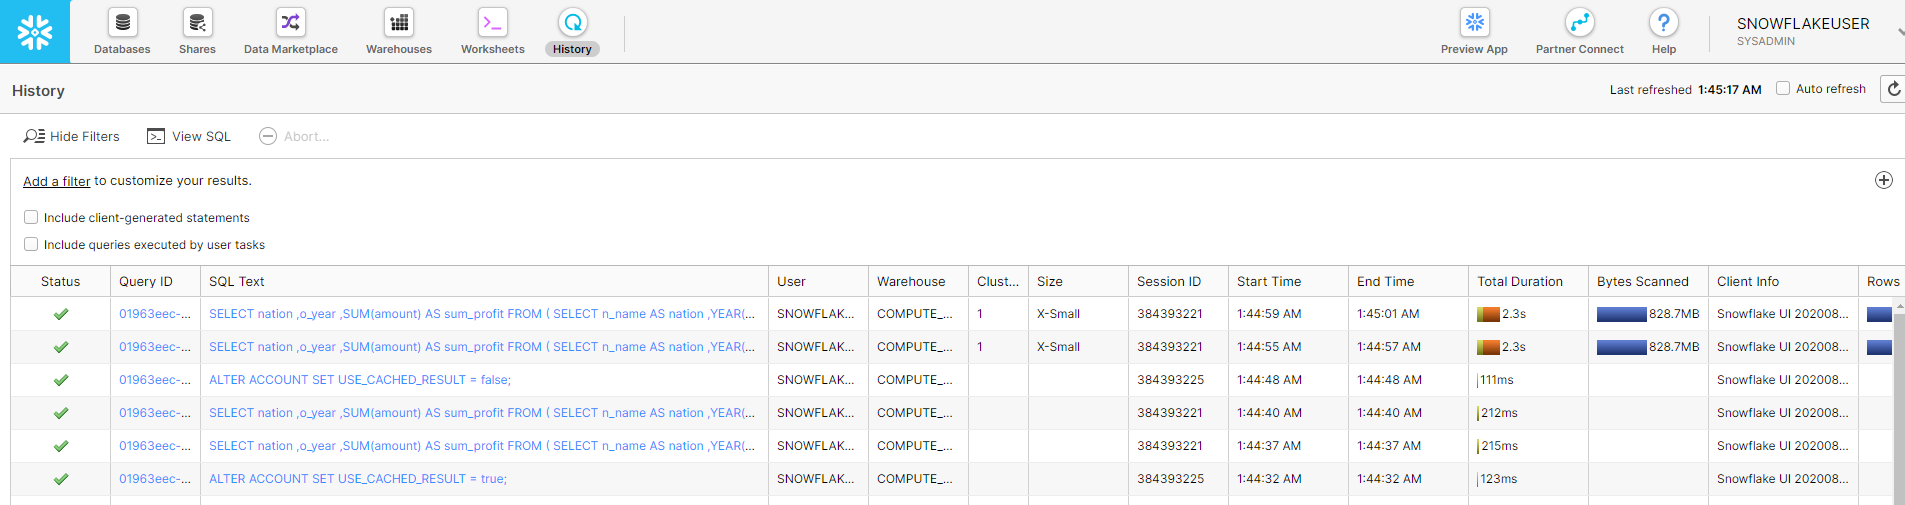Click the Snowflake logo icon
The image size is (1905, 505).
[x=35, y=32]
